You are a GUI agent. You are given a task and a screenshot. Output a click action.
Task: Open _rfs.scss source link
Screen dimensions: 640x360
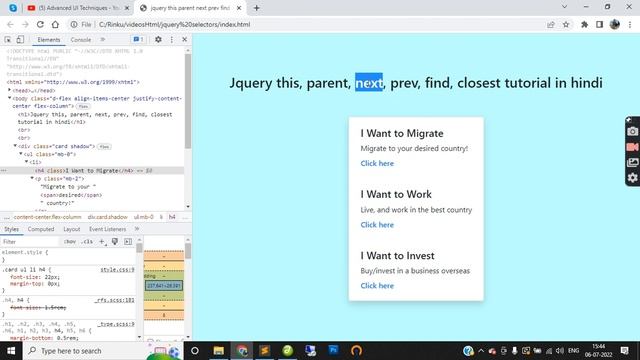(x=114, y=300)
